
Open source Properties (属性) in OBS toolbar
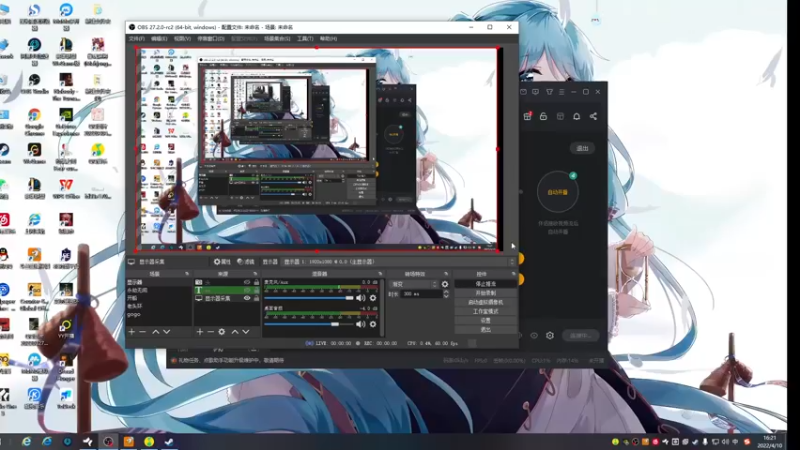(x=221, y=262)
